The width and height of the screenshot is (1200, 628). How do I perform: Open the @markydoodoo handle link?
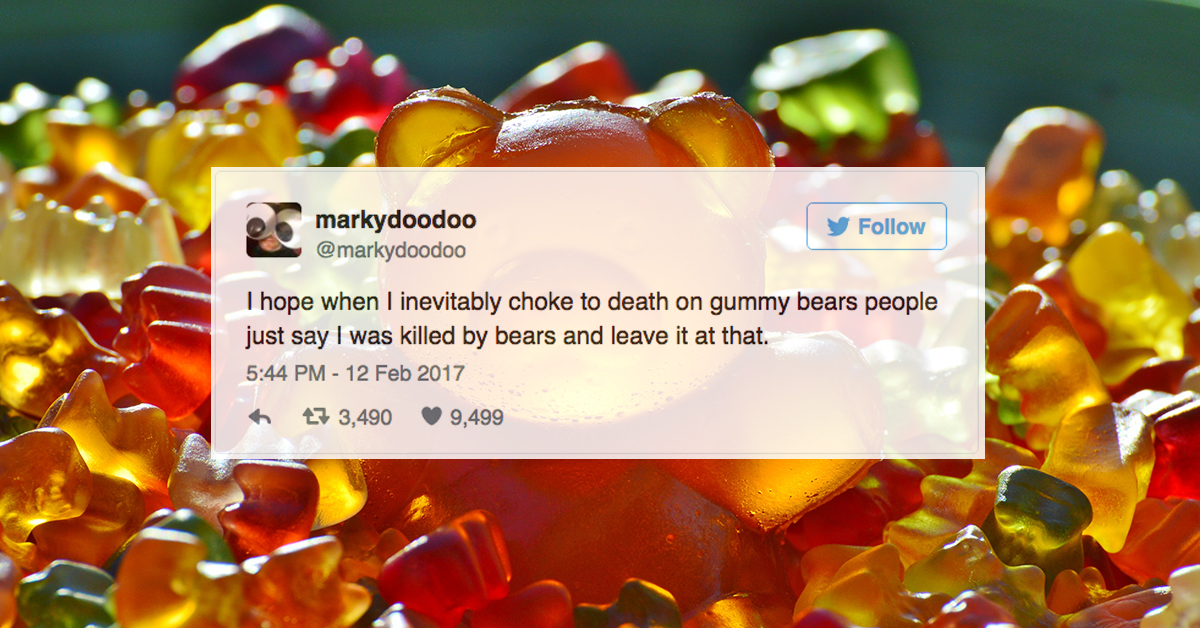click(x=390, y=250)
